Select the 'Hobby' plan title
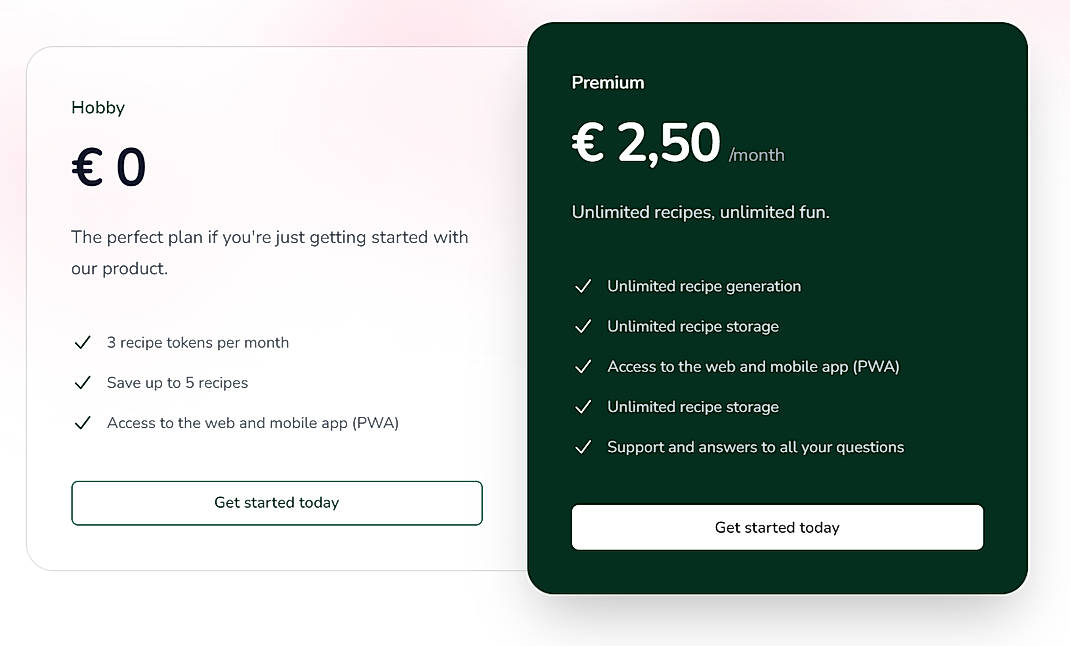 (x=97, y=107)
